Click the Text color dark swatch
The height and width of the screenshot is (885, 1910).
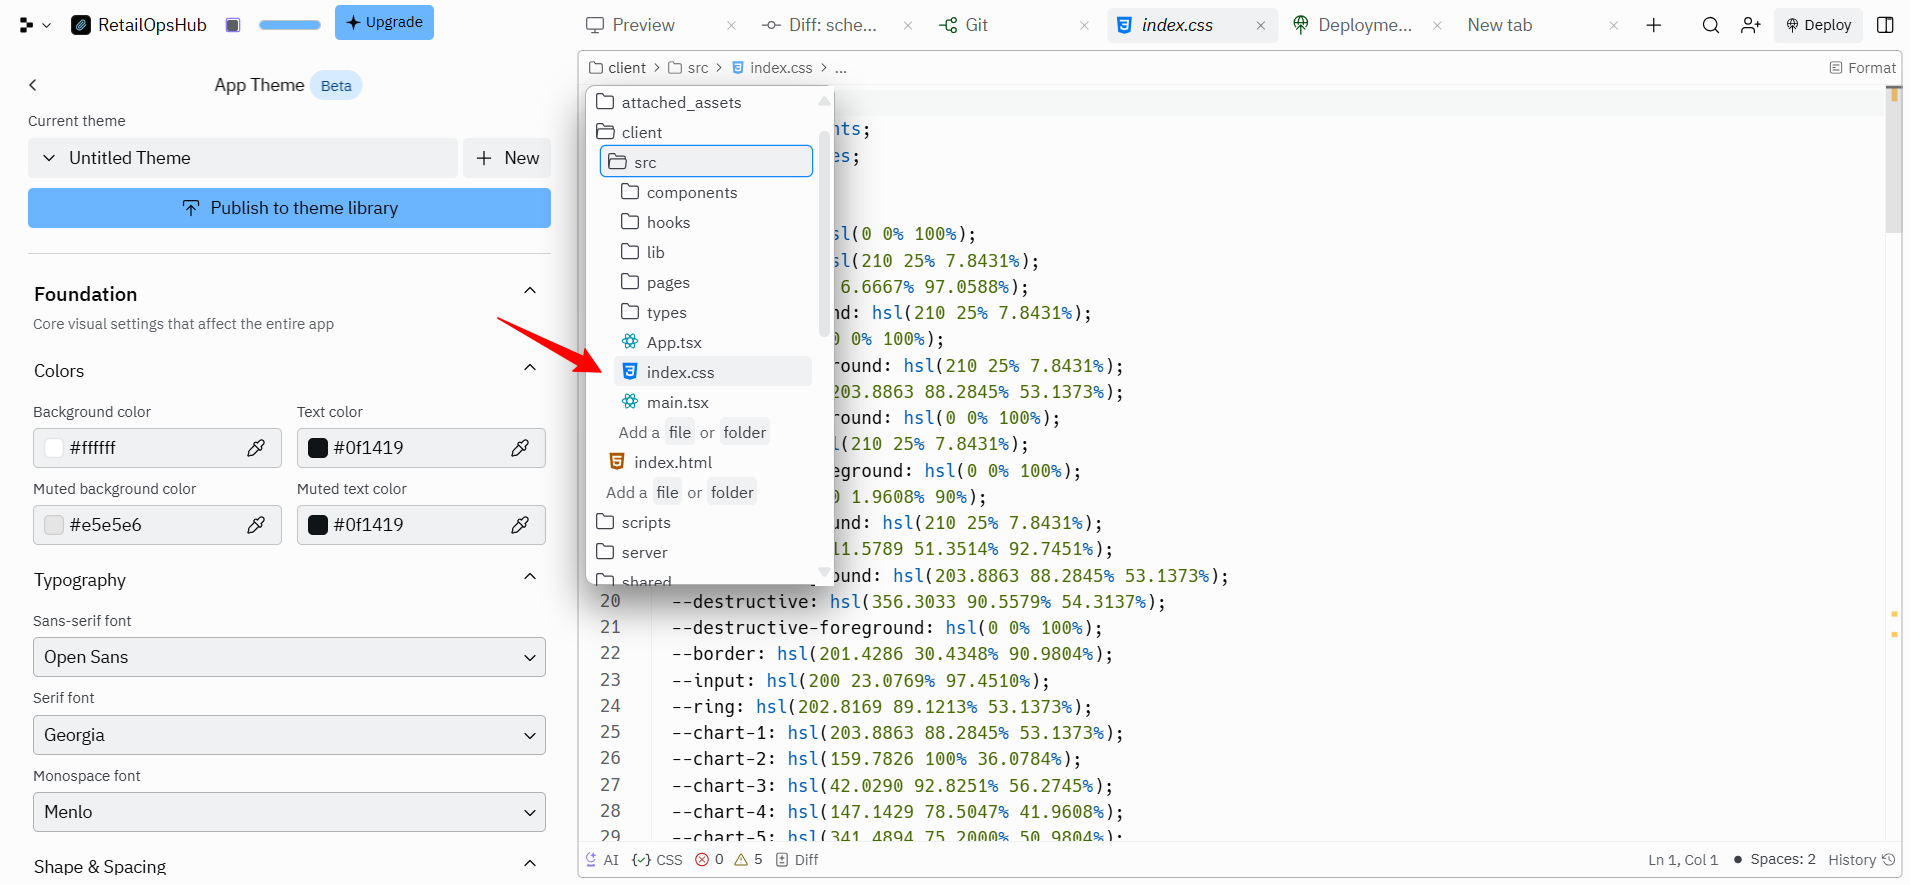click(x=318, y=448)
